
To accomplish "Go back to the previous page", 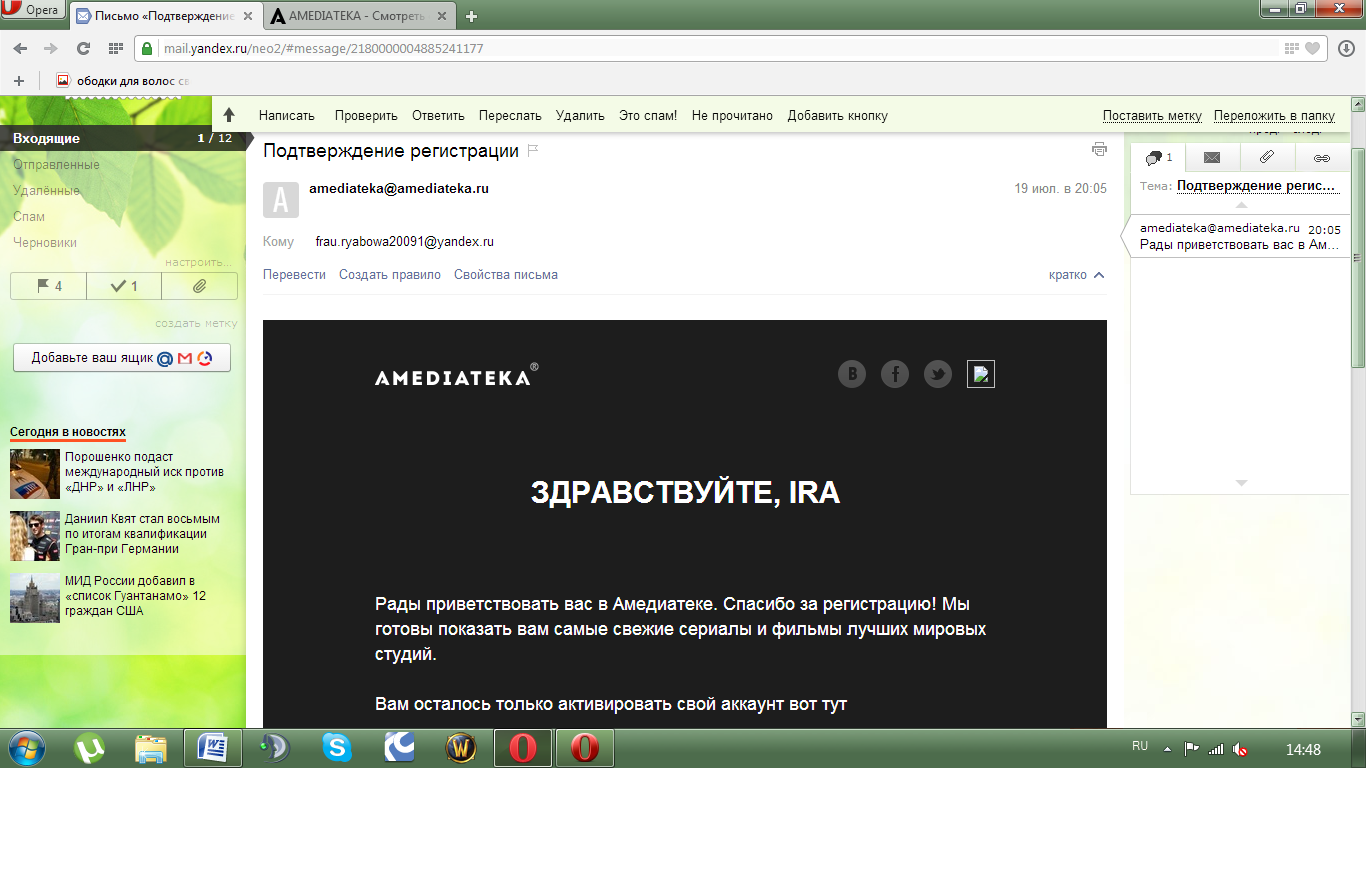I will click(x=20, y=48).
